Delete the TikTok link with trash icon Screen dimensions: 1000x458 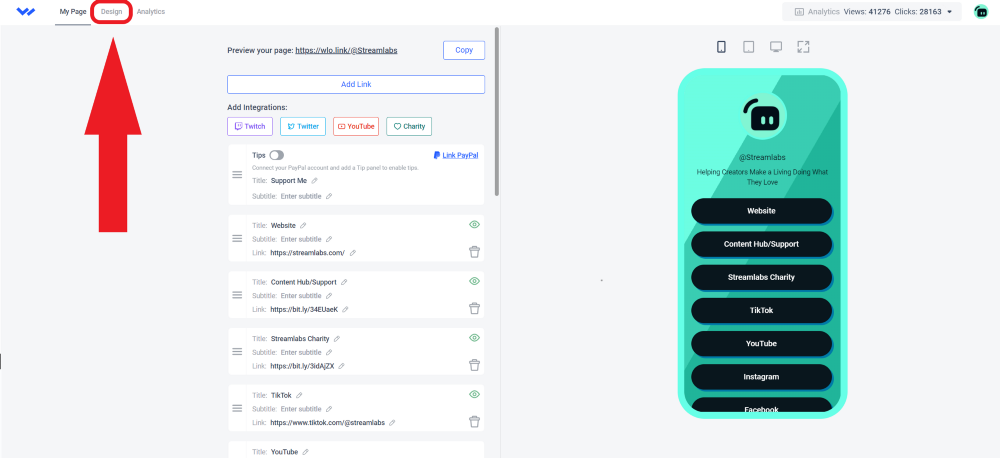474,422
